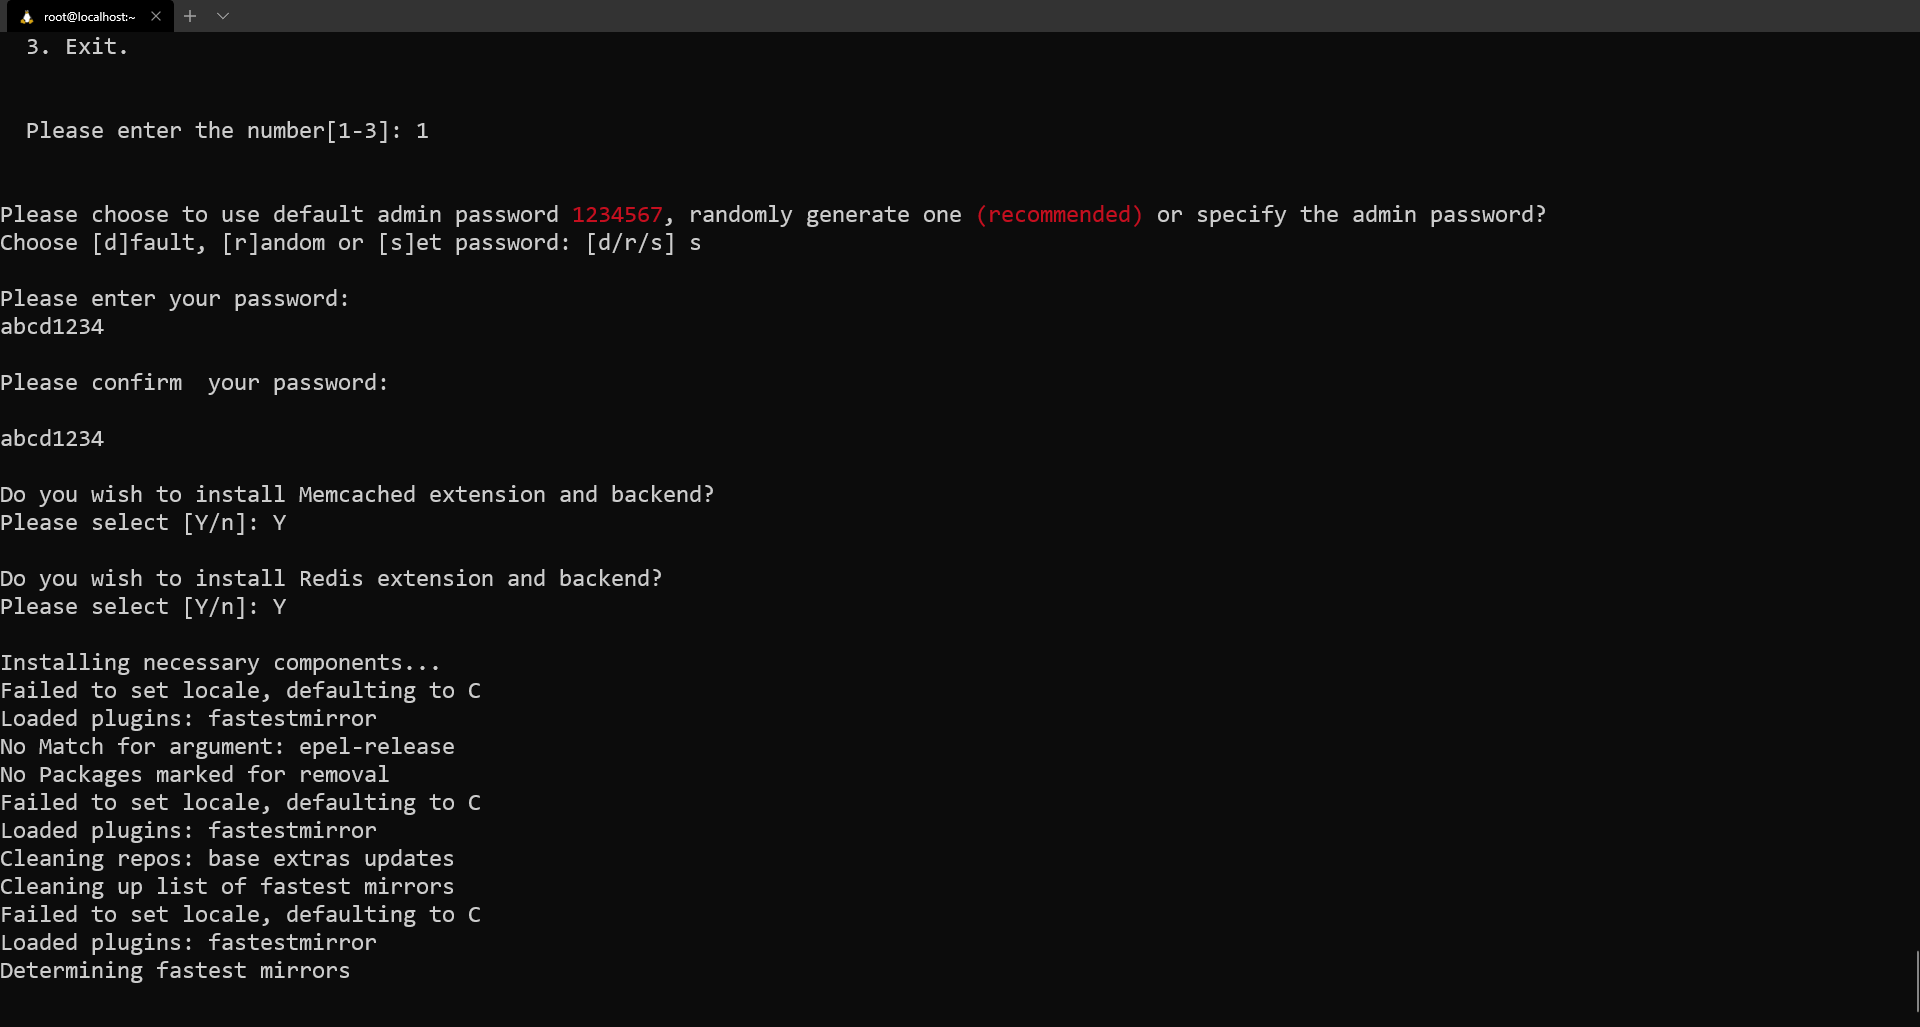
Task: Click the red default password 1234567
Action: tap(616, 214)
